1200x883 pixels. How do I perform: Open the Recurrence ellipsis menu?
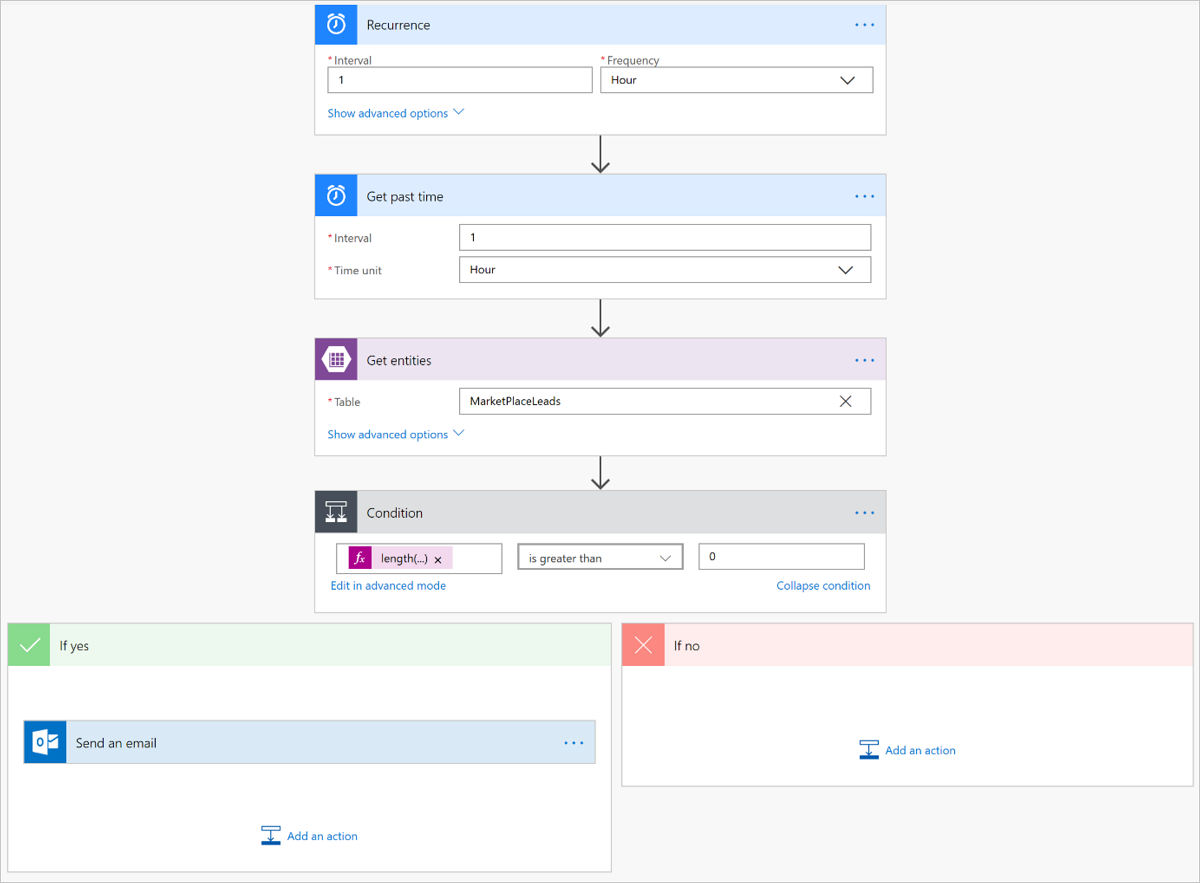click(x=864, y=24)
